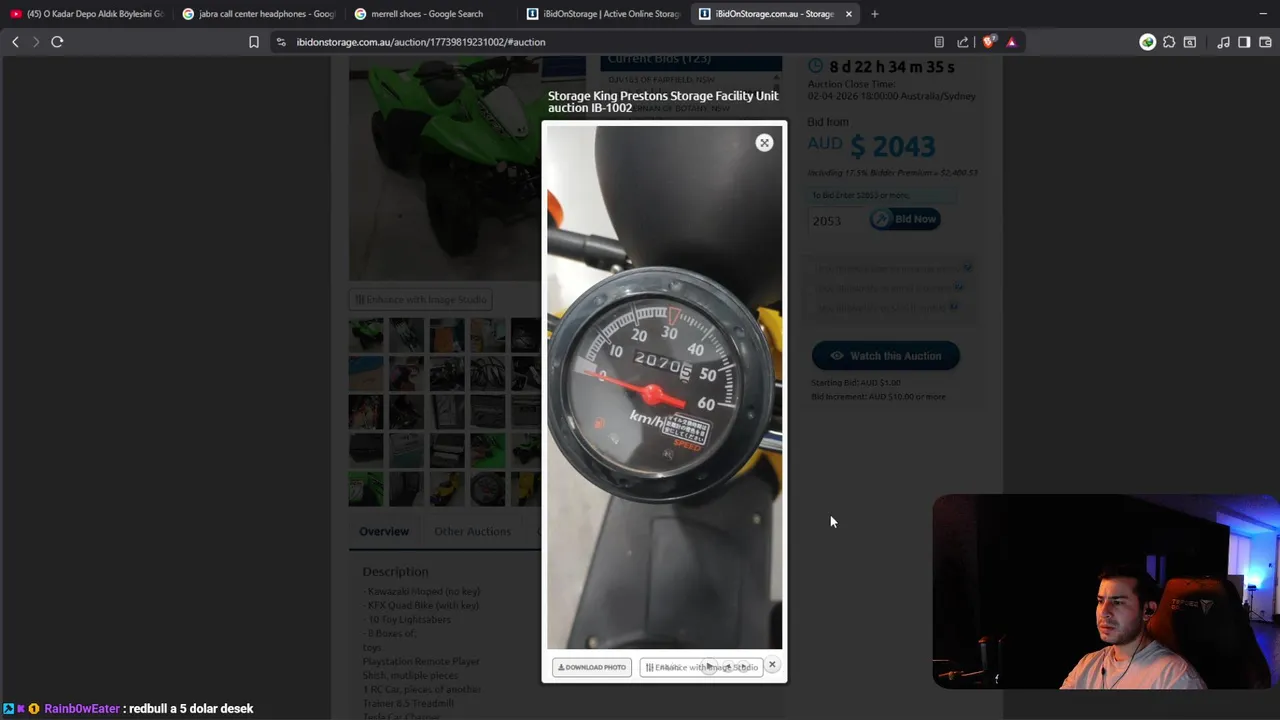Focus the ibidonstorage.com.au address bar
Viewport: 1280px width, 720px height.
click(x=600, y=42)
